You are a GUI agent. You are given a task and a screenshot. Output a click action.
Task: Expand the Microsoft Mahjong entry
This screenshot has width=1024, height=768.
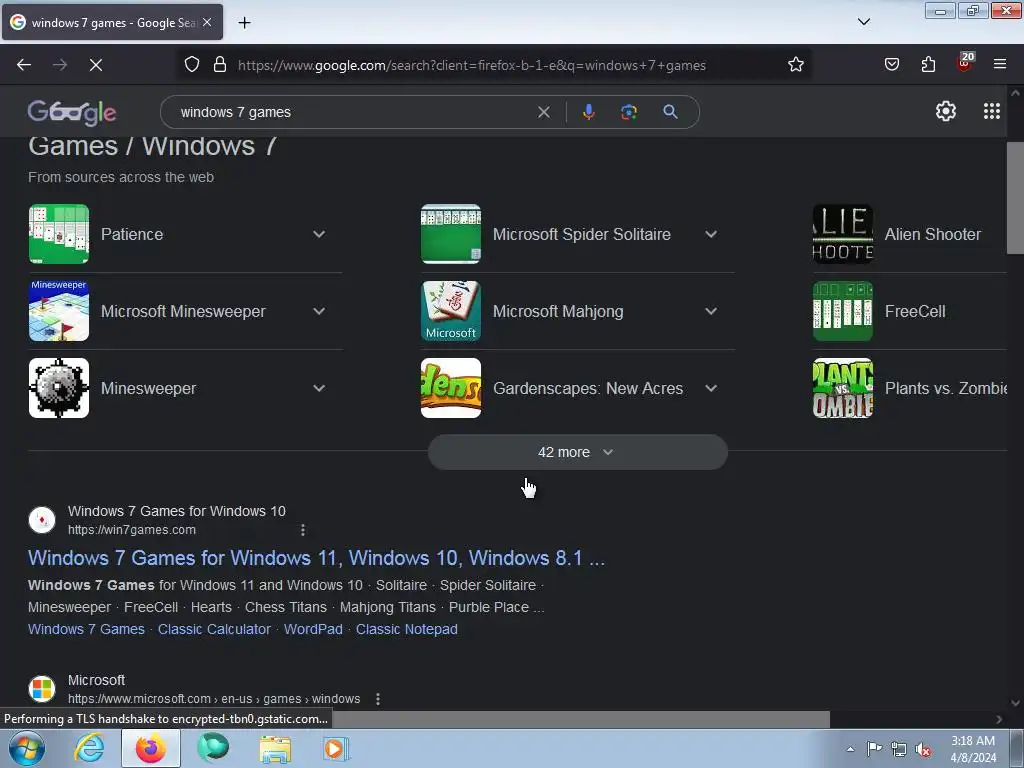[711, 311]
